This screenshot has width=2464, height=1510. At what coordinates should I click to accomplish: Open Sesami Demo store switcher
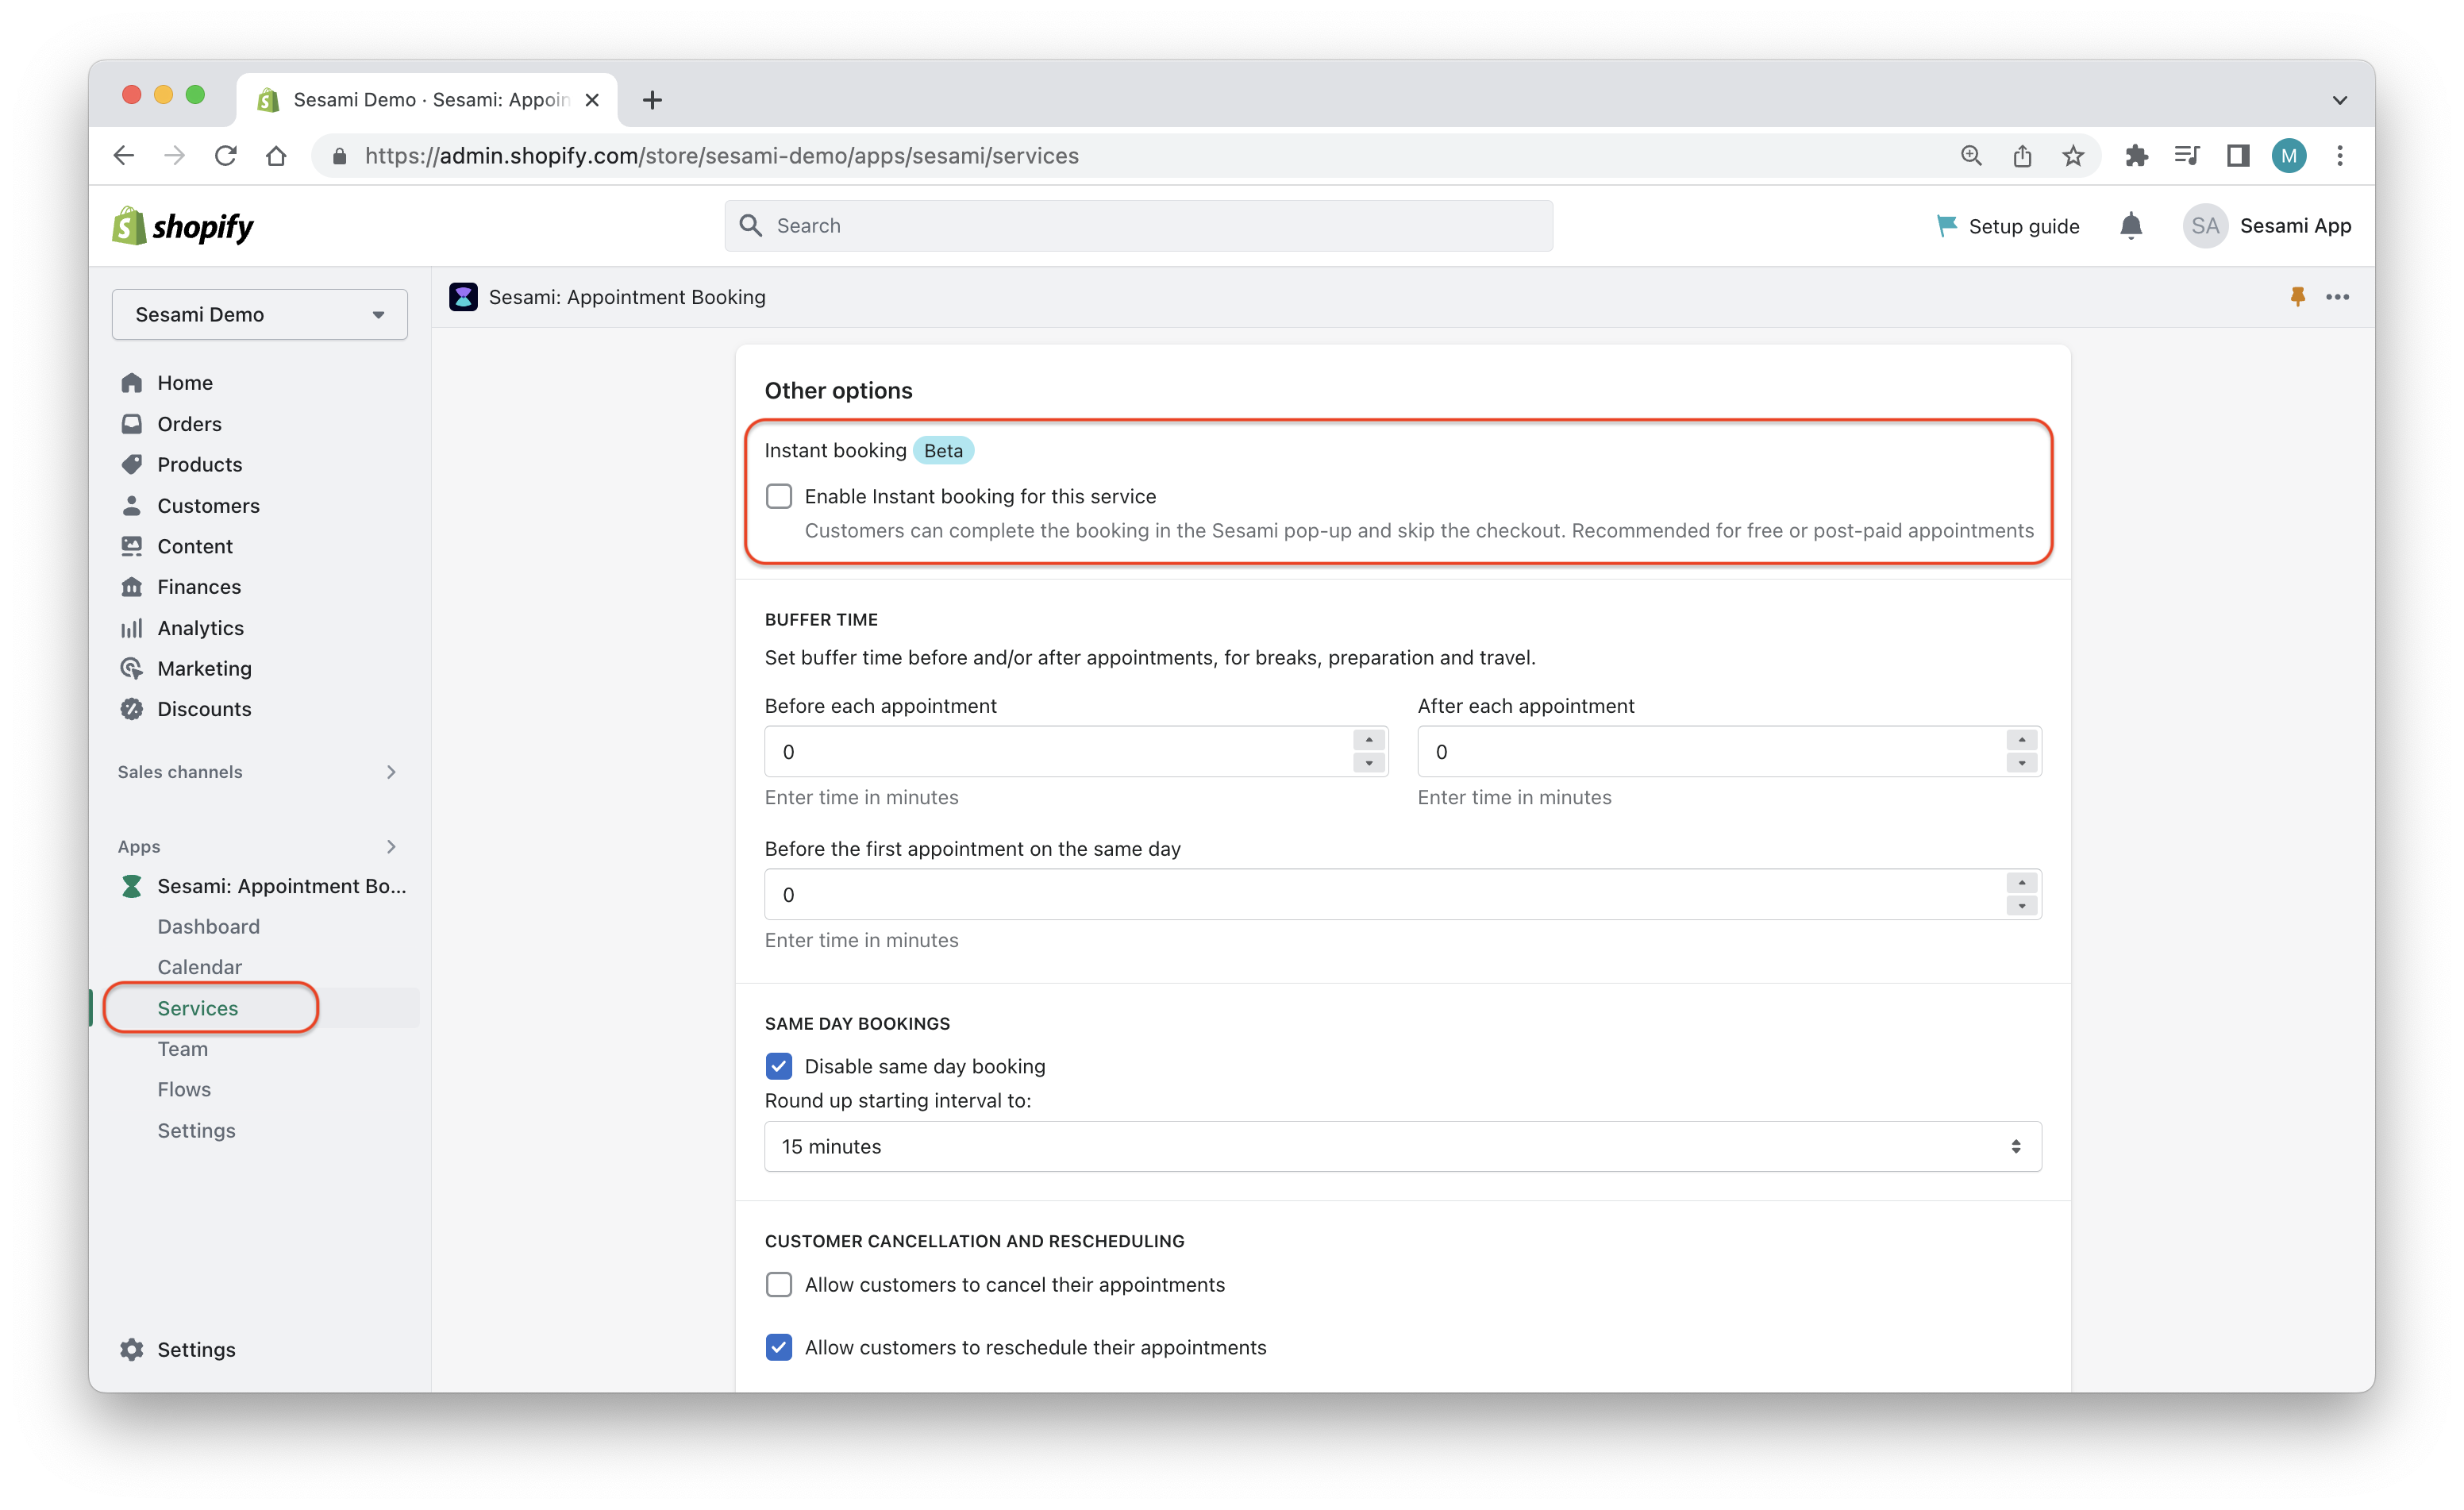click(260, 315)
